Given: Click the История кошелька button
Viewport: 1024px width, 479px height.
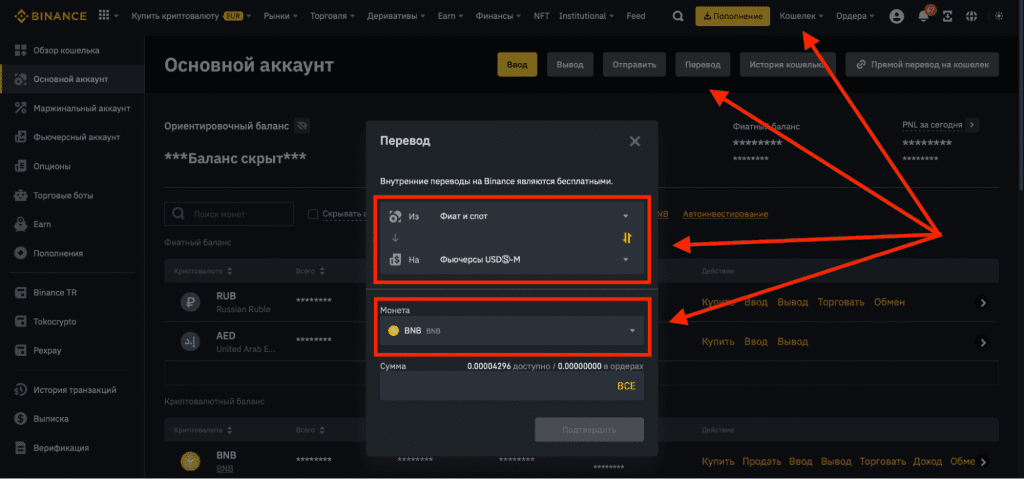Looking at the screenshot, I should point(788,65).
